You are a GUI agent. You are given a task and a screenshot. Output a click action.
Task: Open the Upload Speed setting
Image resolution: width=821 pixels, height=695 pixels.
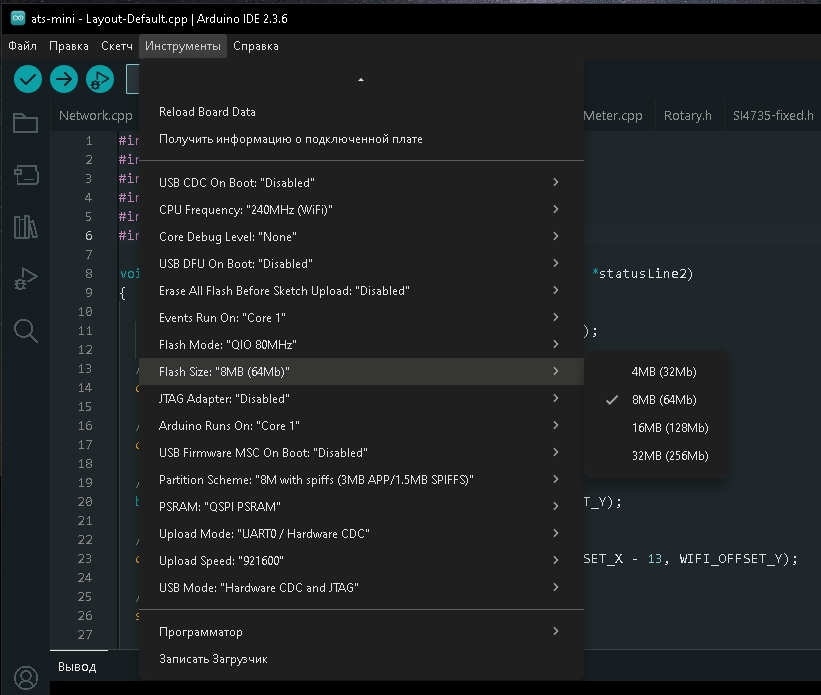tap(361, 561)
